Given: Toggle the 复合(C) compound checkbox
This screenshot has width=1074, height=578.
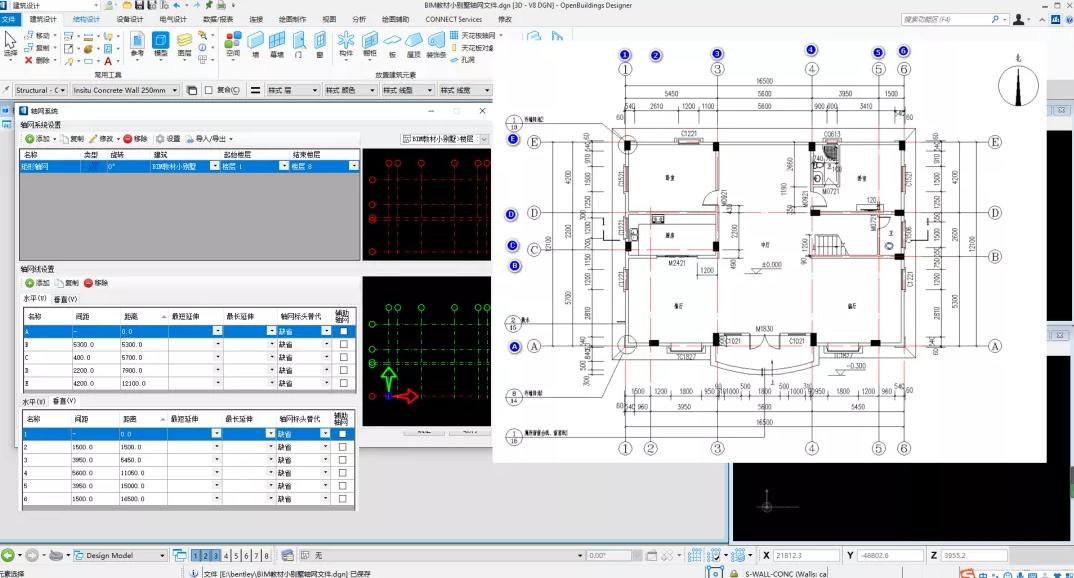Looking at the screenshot, I should point(209,90).
